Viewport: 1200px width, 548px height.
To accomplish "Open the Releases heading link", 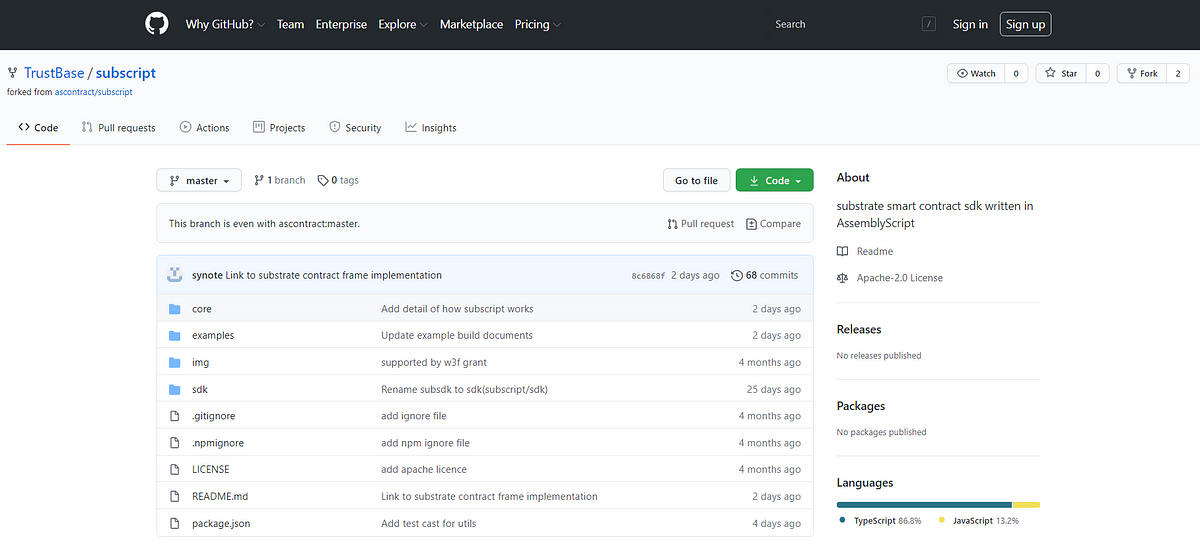I will 859,329.
